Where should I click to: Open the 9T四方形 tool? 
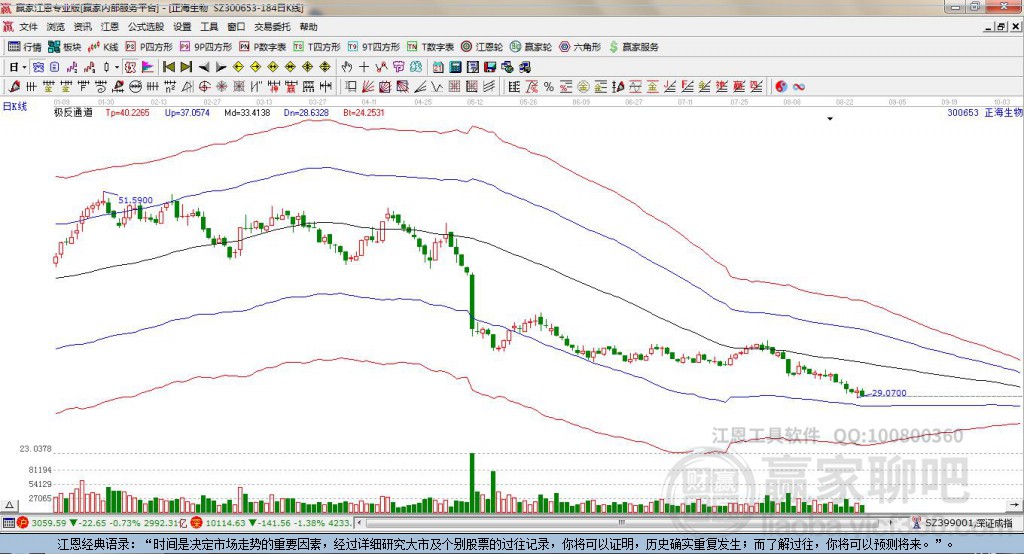pos(374,47)
